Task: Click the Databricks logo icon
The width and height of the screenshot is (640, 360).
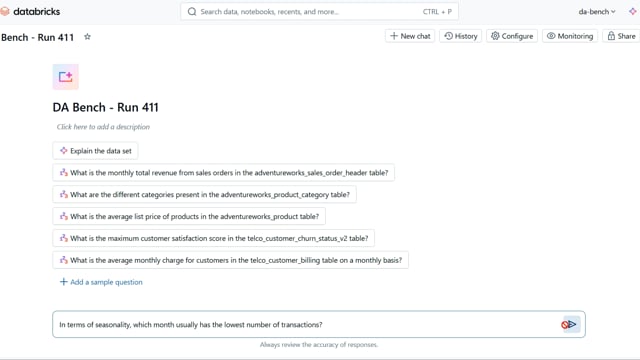Action: point(4,11)
